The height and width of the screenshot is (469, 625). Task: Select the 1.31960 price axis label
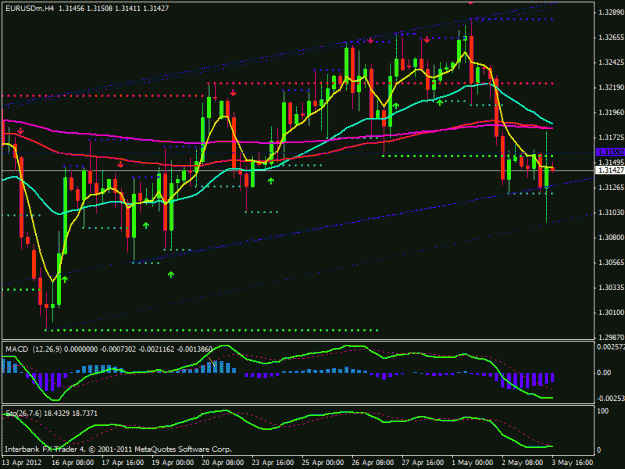611,112
